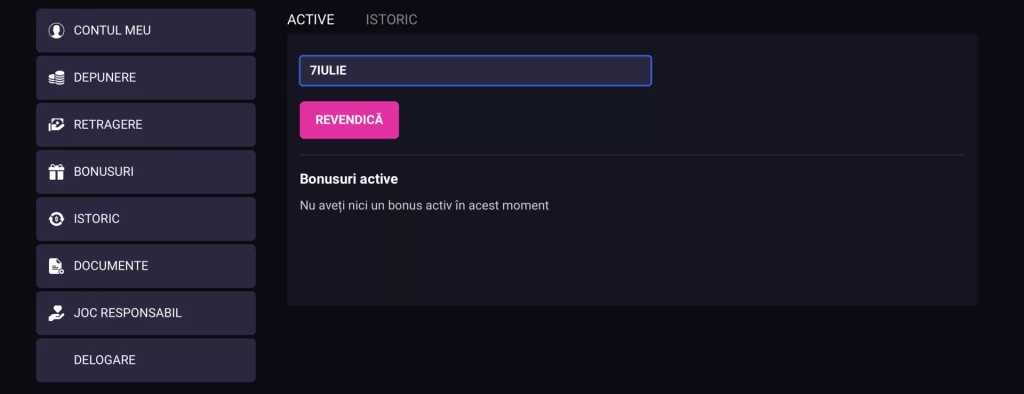1024x394 pixels.
Task: Click the history clock icon in the sidebar
Action: pos(57,219)
